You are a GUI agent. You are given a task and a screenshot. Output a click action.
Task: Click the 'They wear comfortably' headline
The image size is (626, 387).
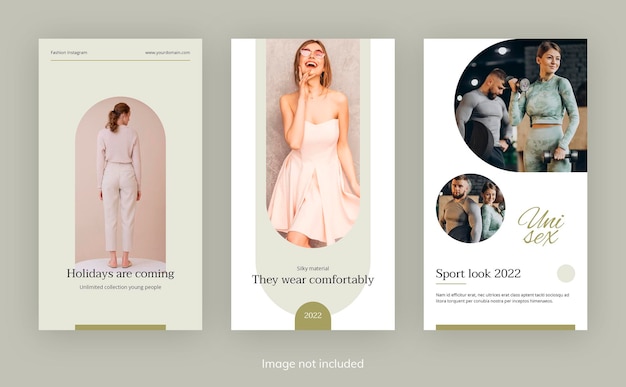click(313, 279)
